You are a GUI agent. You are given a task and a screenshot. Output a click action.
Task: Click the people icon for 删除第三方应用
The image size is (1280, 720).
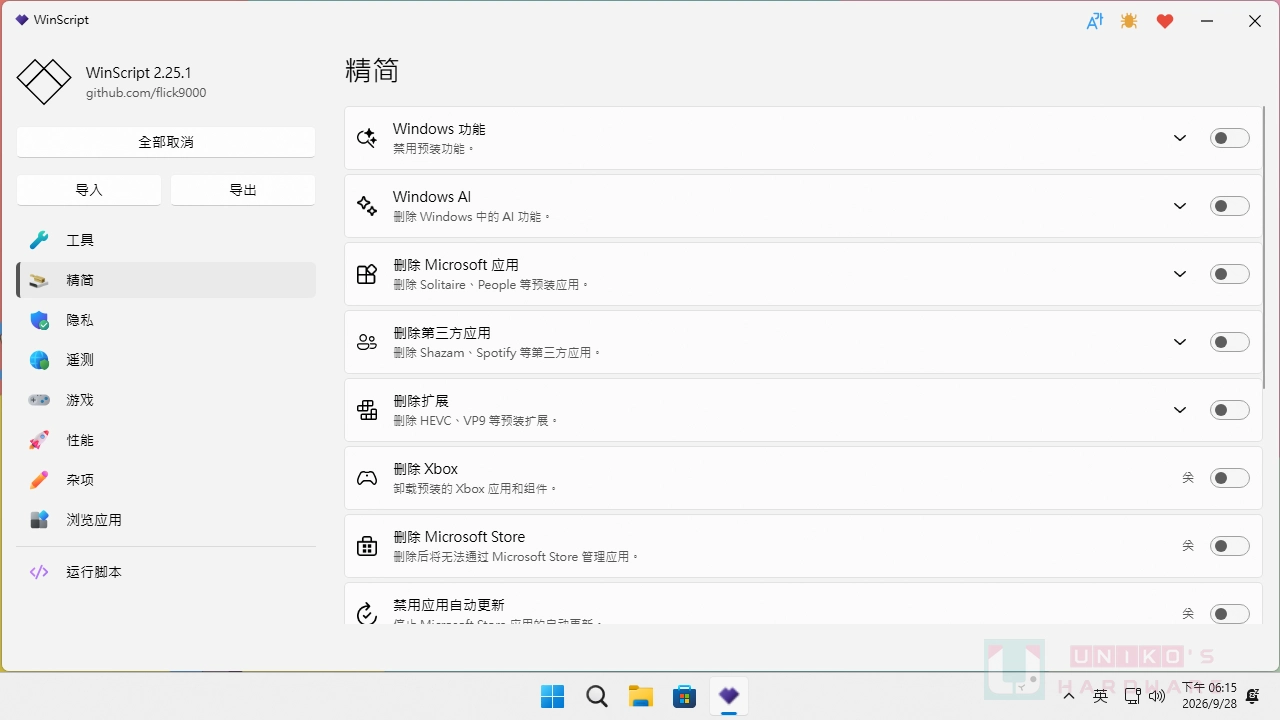[367, 342]
